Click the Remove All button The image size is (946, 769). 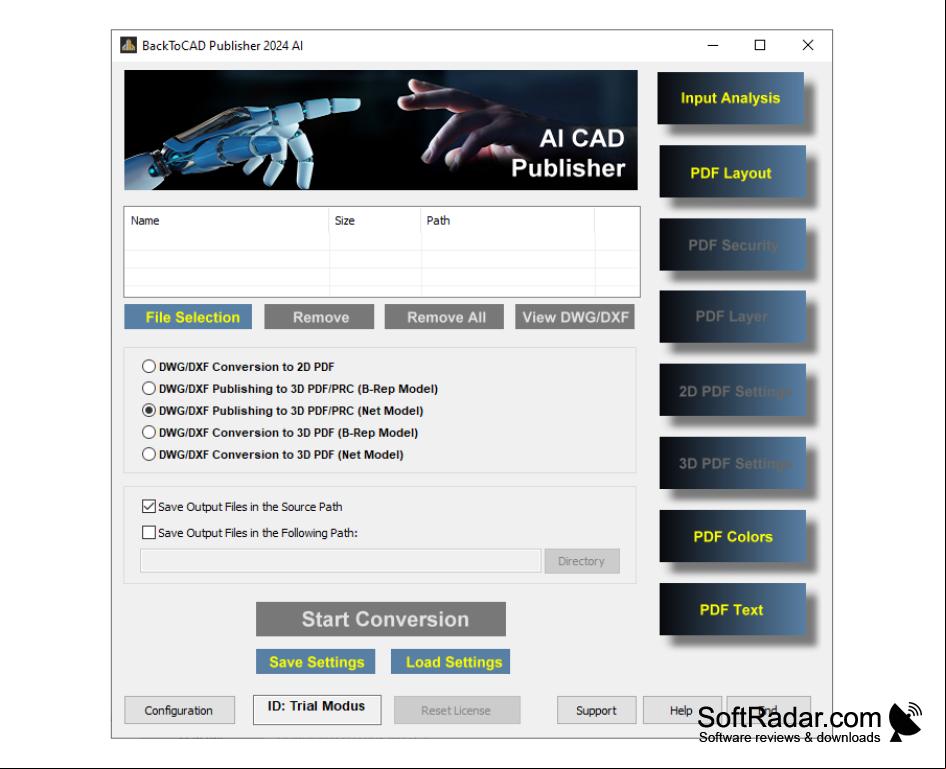click(x=444, y=317)
